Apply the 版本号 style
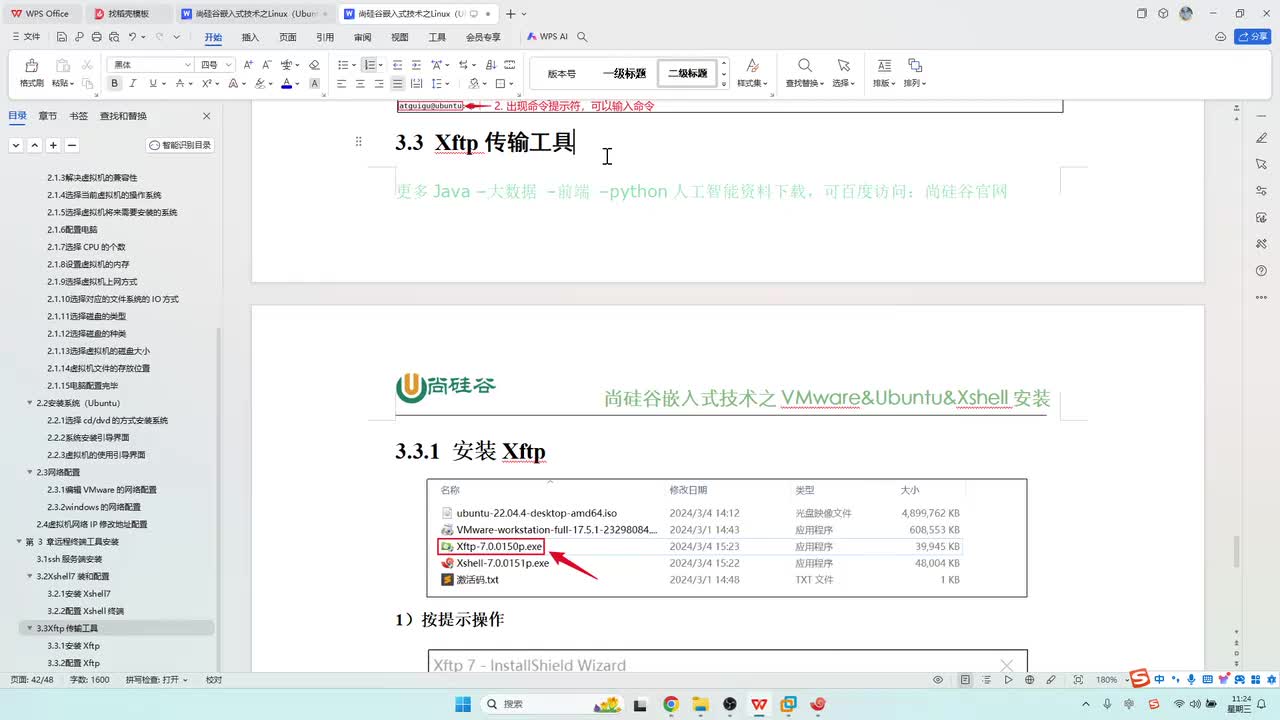The image size is (1280, 720). 561,73
